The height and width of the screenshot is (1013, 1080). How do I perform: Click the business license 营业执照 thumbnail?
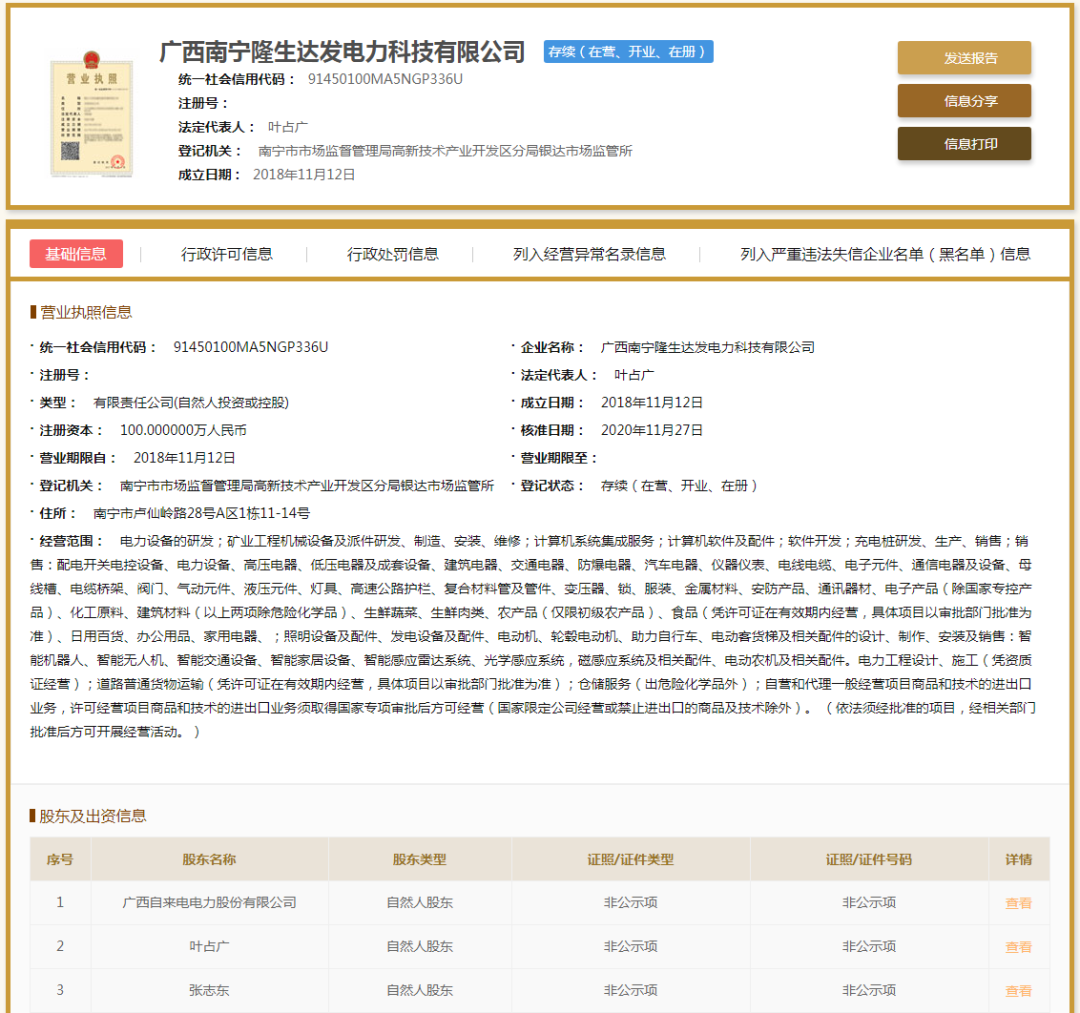click(x=91, y=113)
